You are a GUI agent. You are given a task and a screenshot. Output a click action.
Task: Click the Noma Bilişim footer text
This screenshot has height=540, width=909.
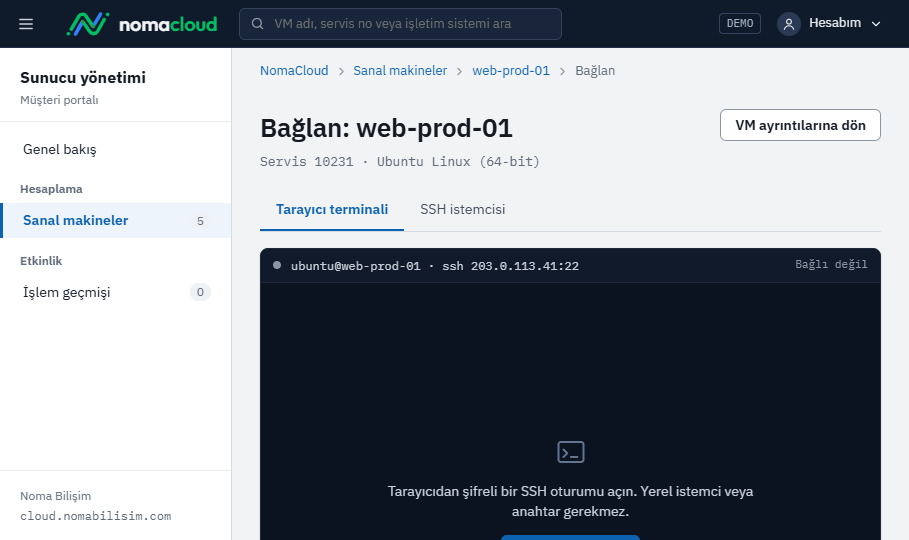56,496
